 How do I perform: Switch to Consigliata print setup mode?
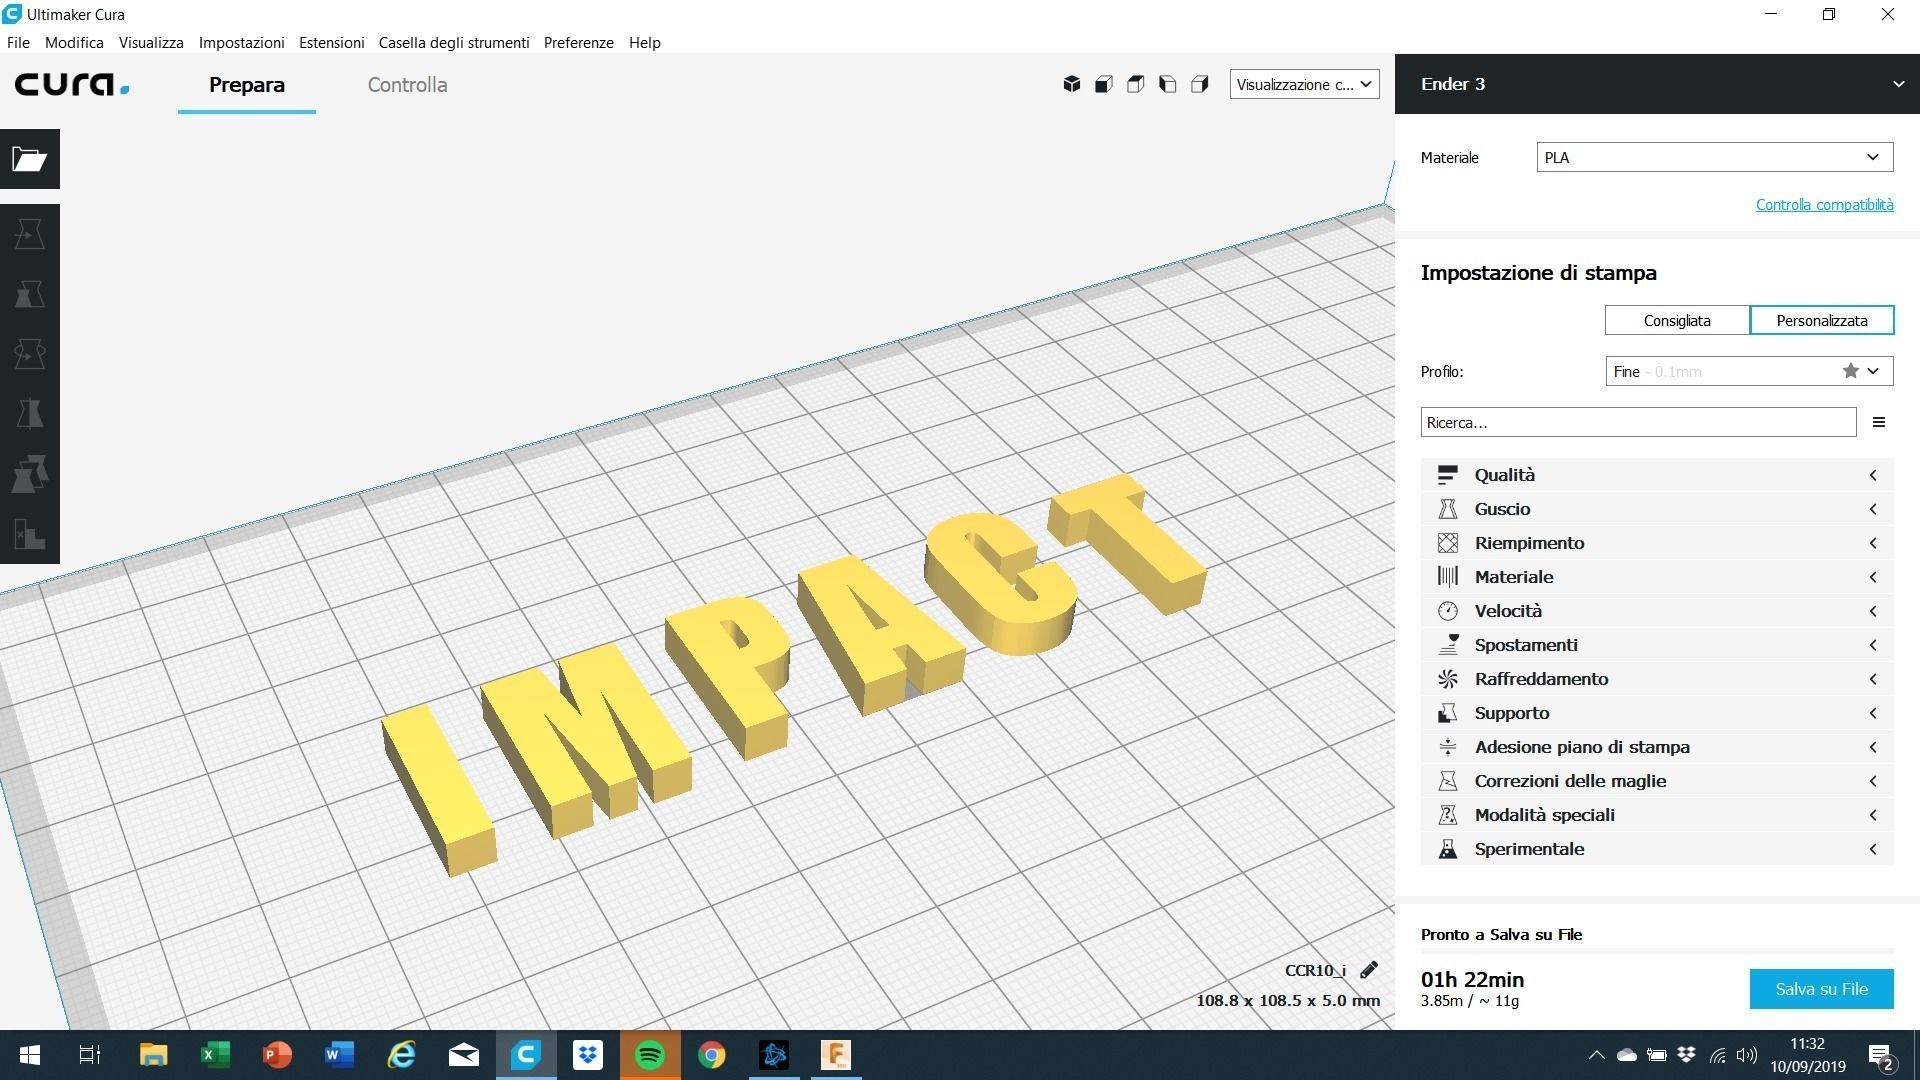click(x=1677, y=320)
